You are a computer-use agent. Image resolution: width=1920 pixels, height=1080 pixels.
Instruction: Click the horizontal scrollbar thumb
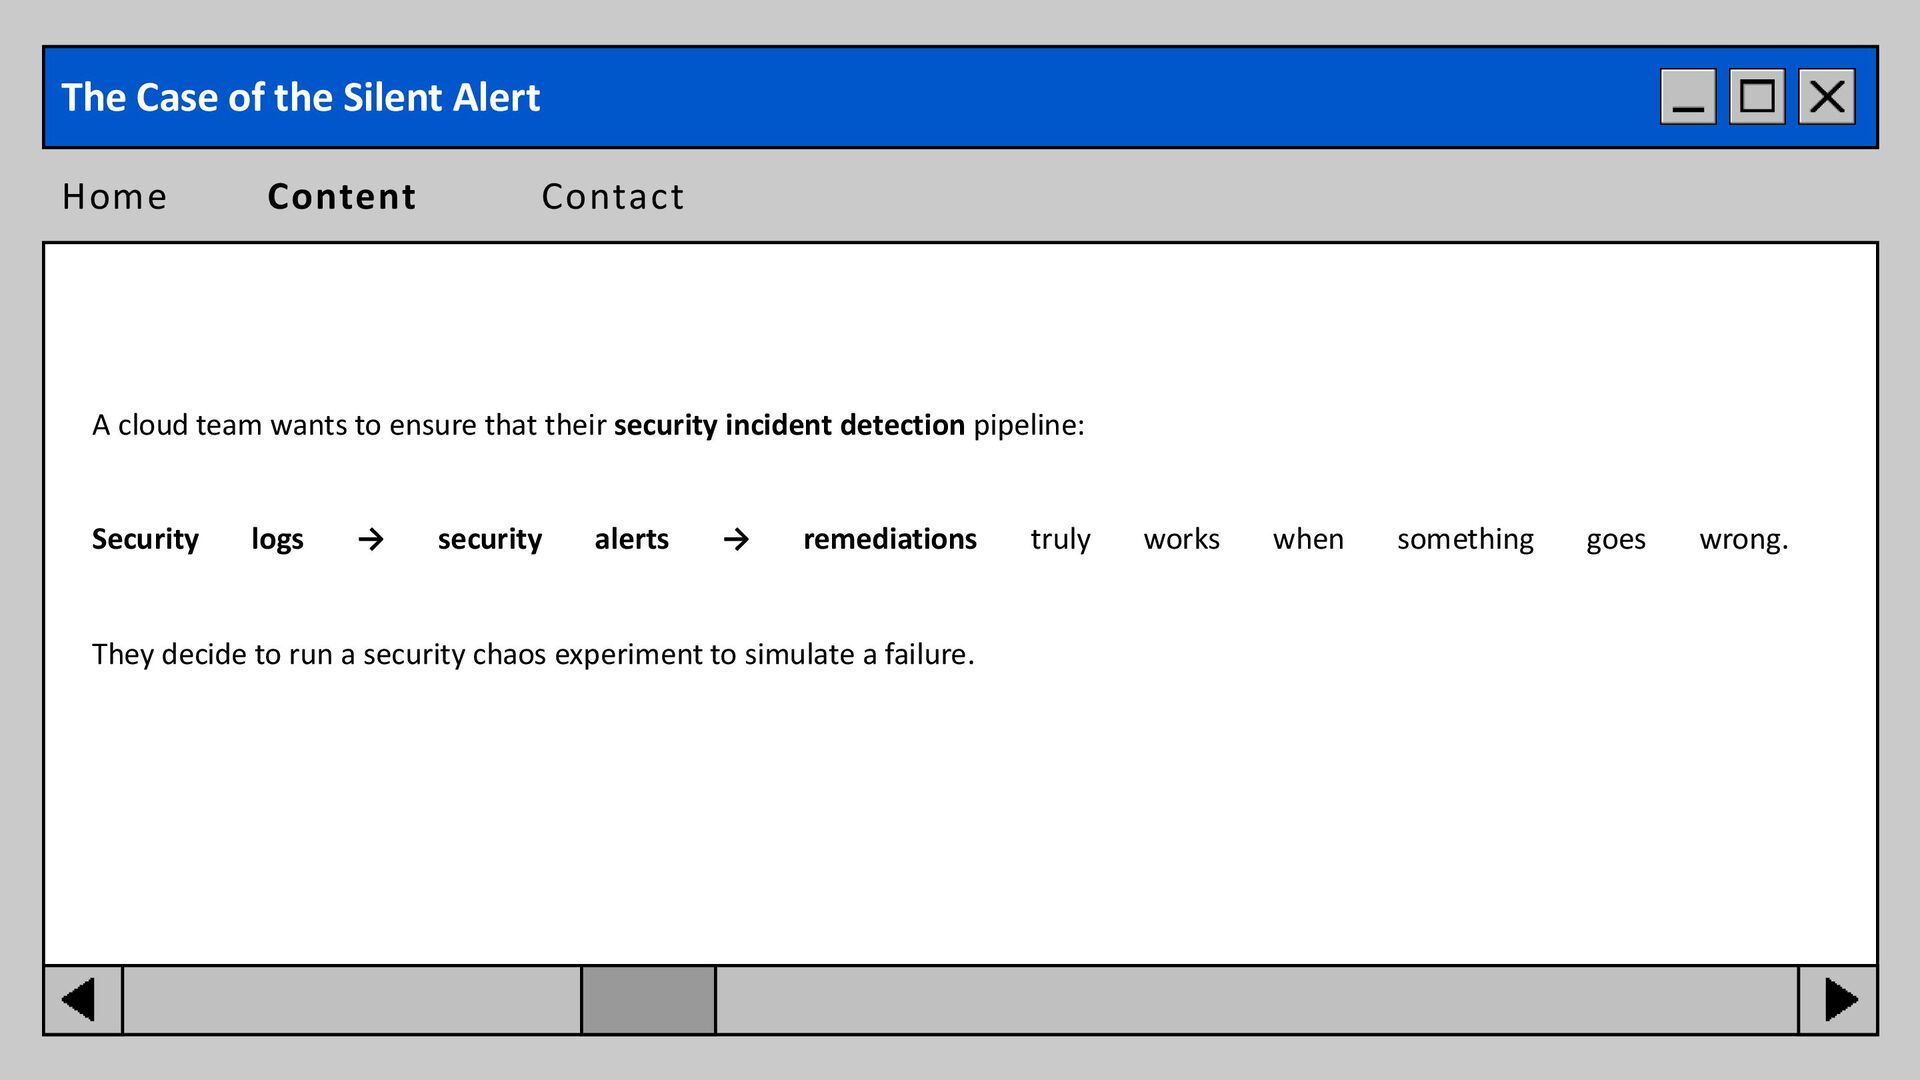pos(648,1000)
